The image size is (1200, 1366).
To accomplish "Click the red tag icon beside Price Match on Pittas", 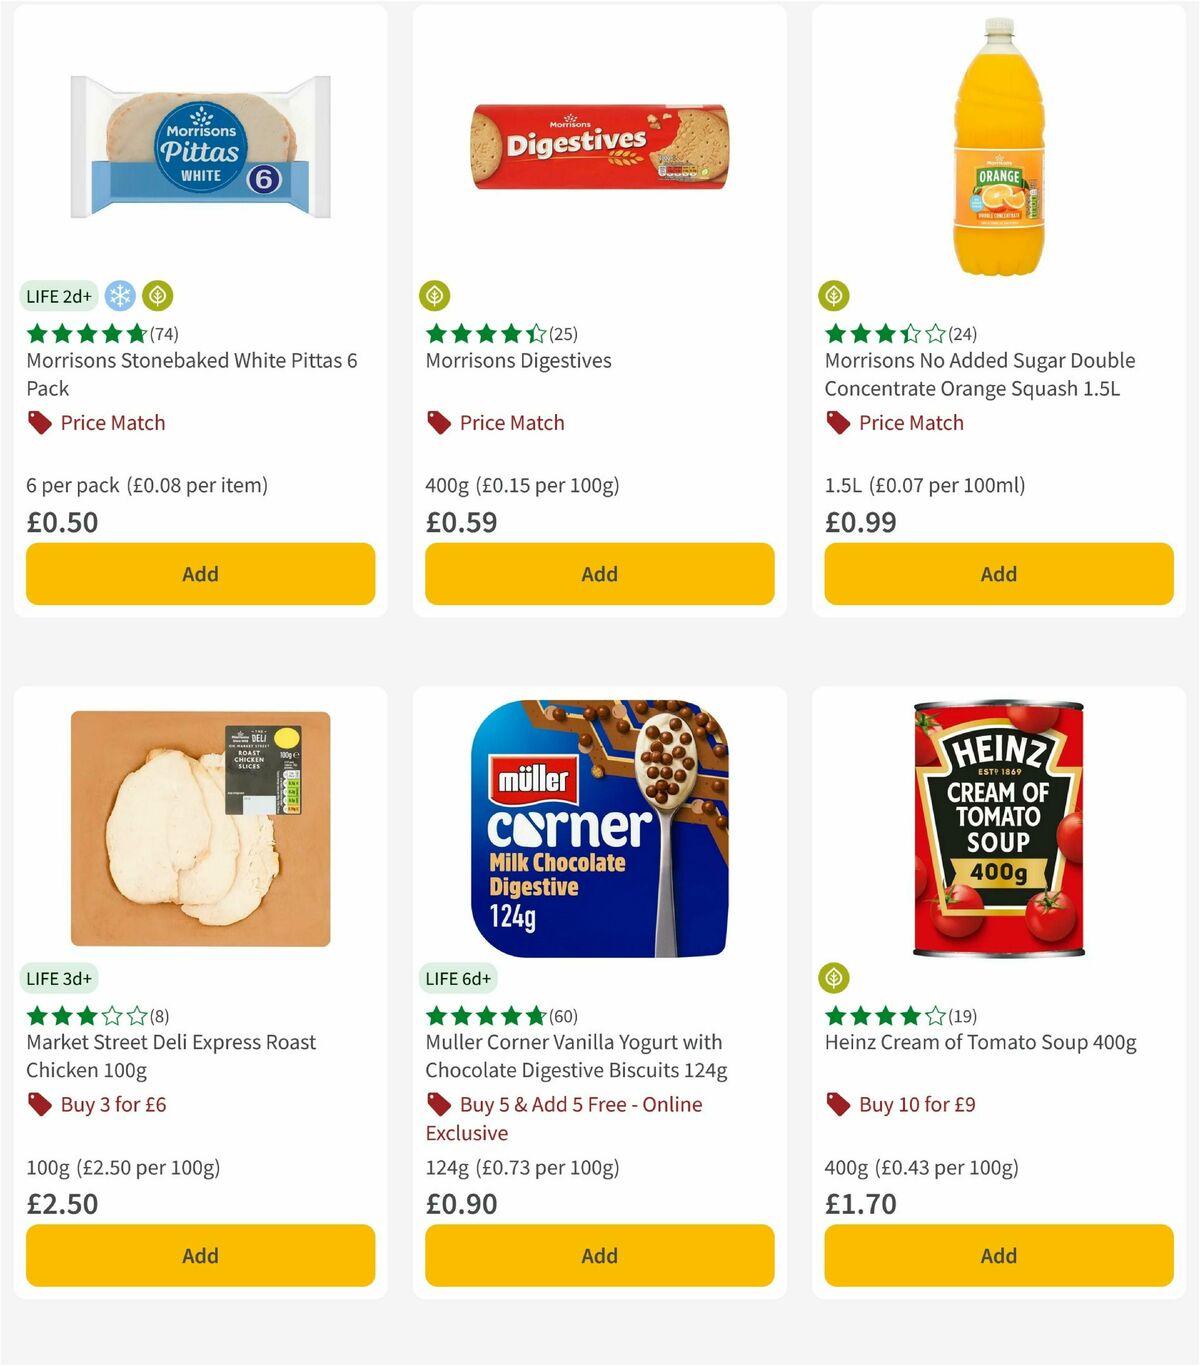I will 38,422.
